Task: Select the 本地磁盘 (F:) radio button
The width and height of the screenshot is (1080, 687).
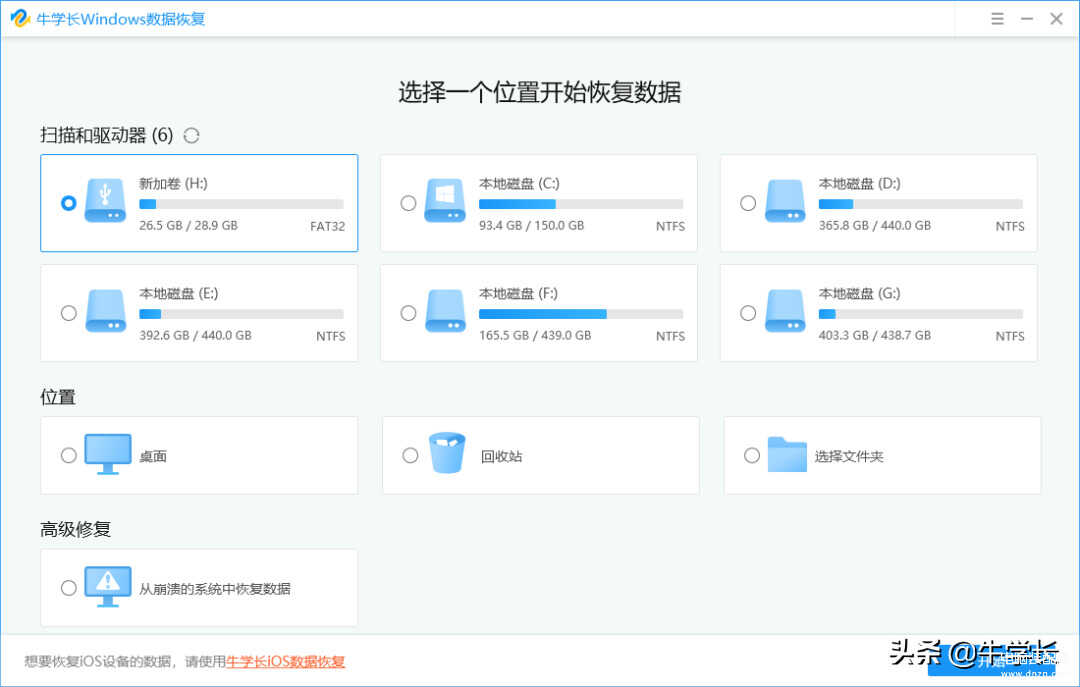Action: click(408, 313)
